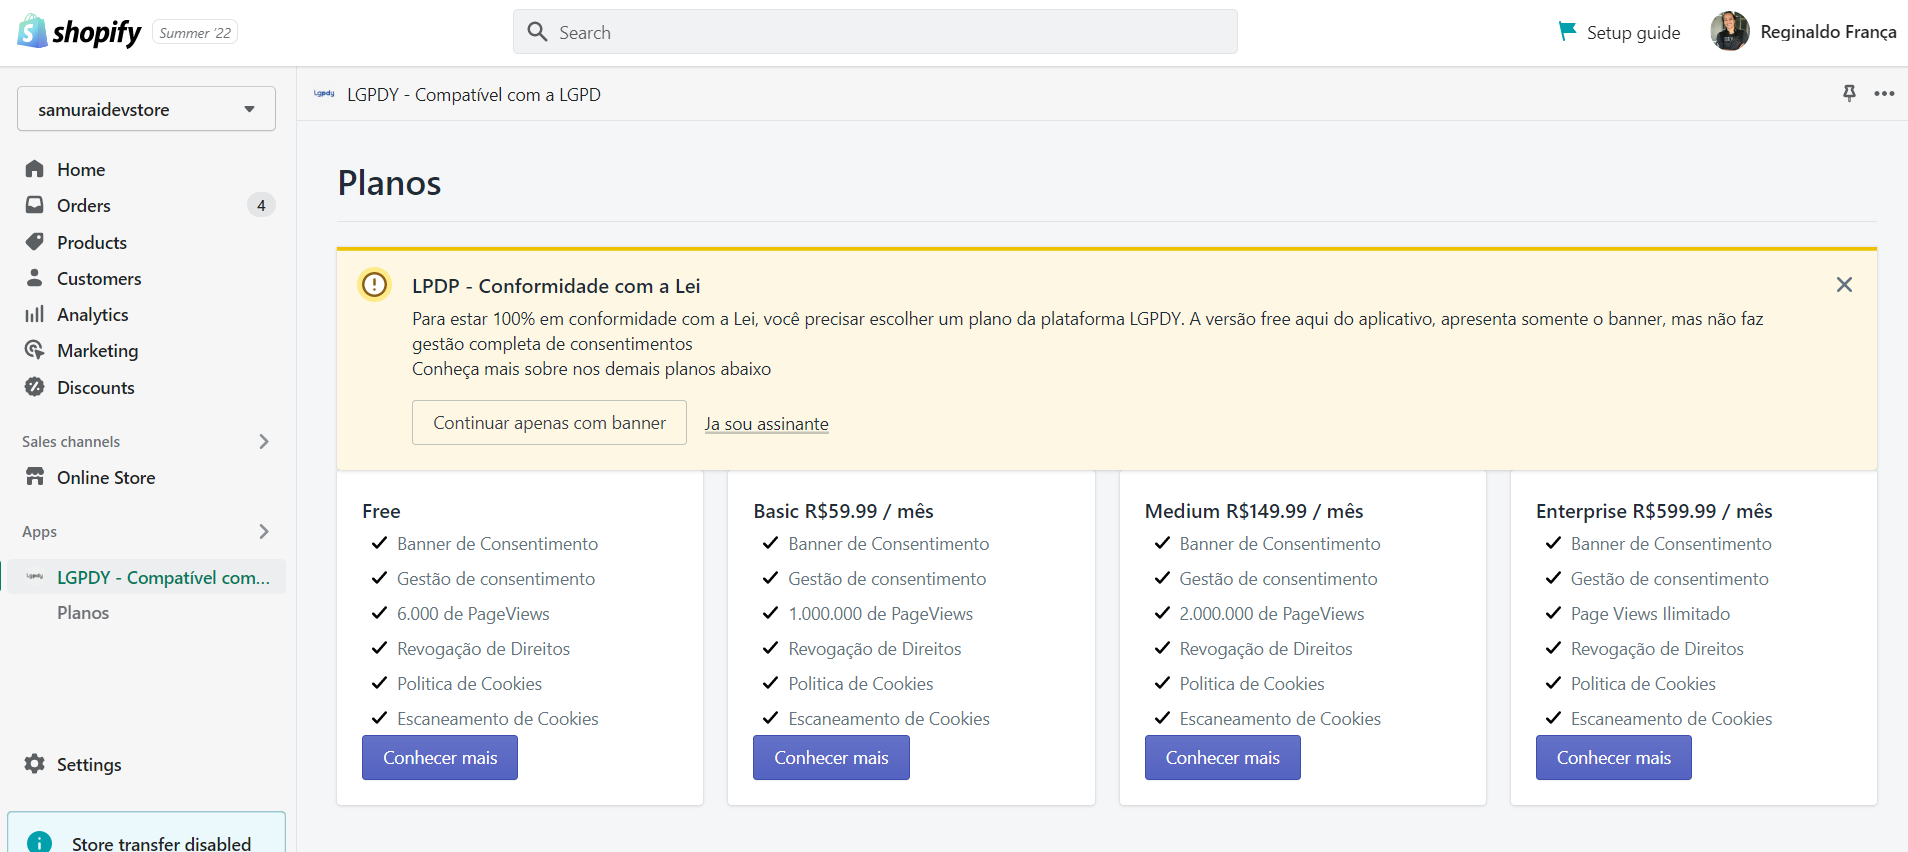Click Basic R$59.99 / mês heading
1908x852 pixels.
pyautogui.click(x=843, y=511)
